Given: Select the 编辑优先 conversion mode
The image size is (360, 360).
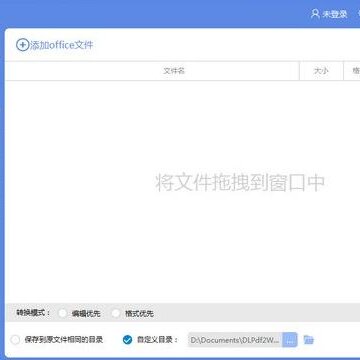Looking at the screenshot, I should coord(62,313).
